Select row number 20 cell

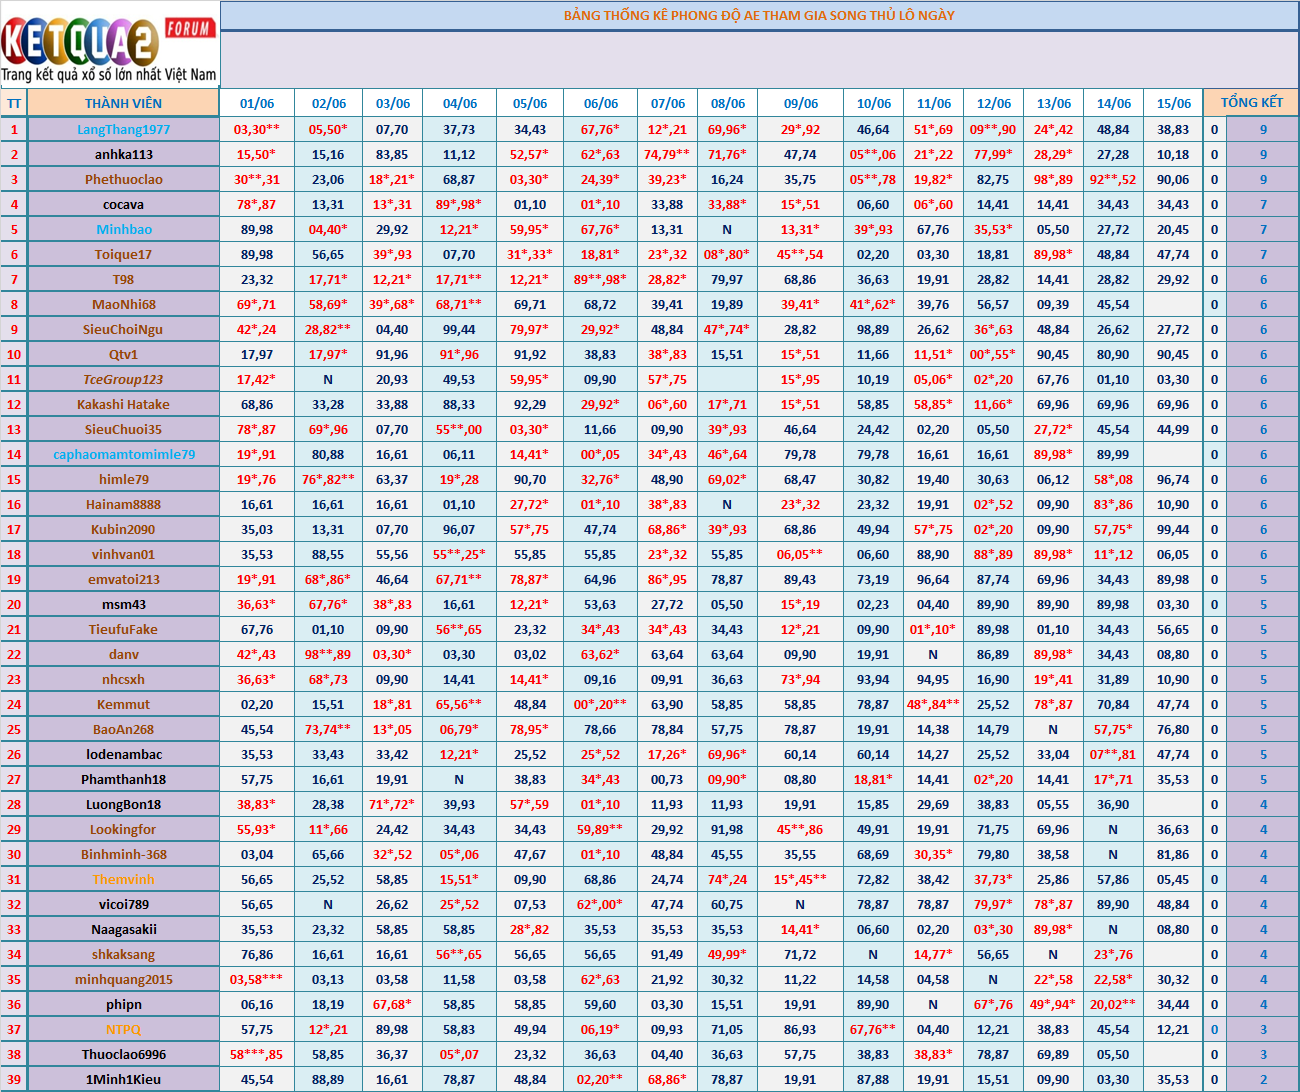(x=14, y=604)
